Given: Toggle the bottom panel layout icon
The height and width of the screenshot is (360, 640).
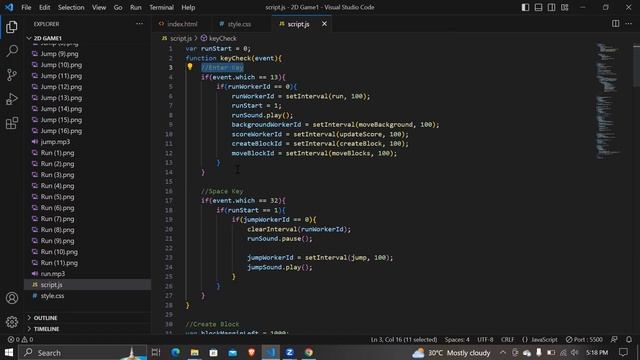Looking at the screenshot, I should click(538, 7).
